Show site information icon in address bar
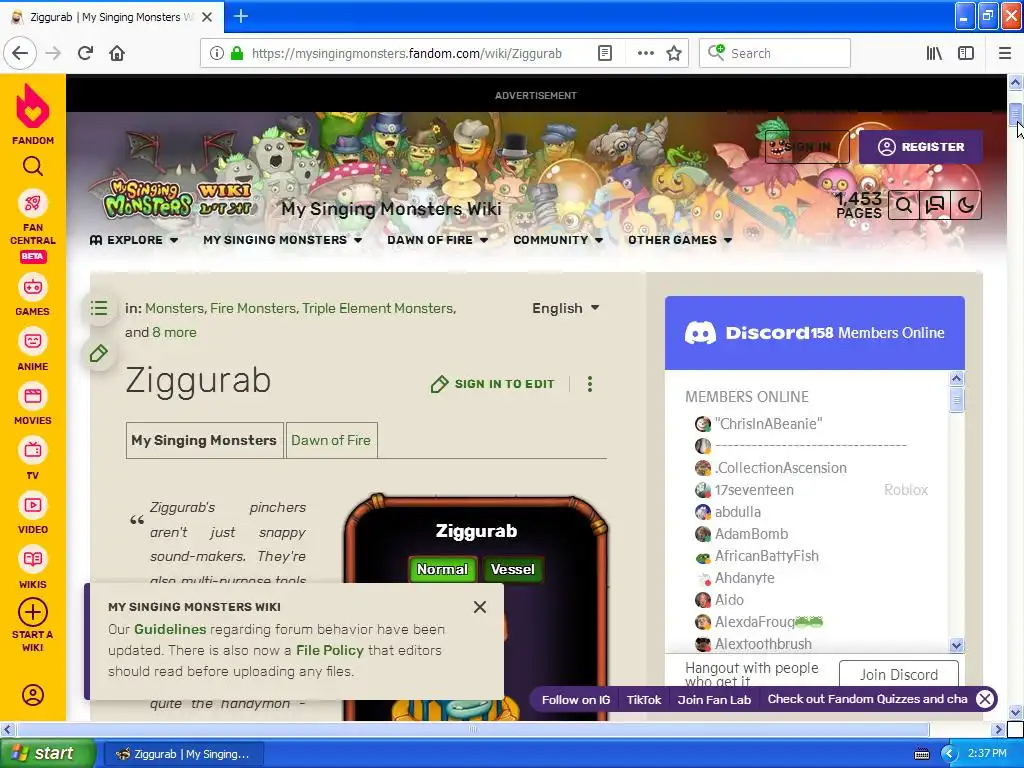Screen dimensions: 1024x768 click(x=217, y=54)
